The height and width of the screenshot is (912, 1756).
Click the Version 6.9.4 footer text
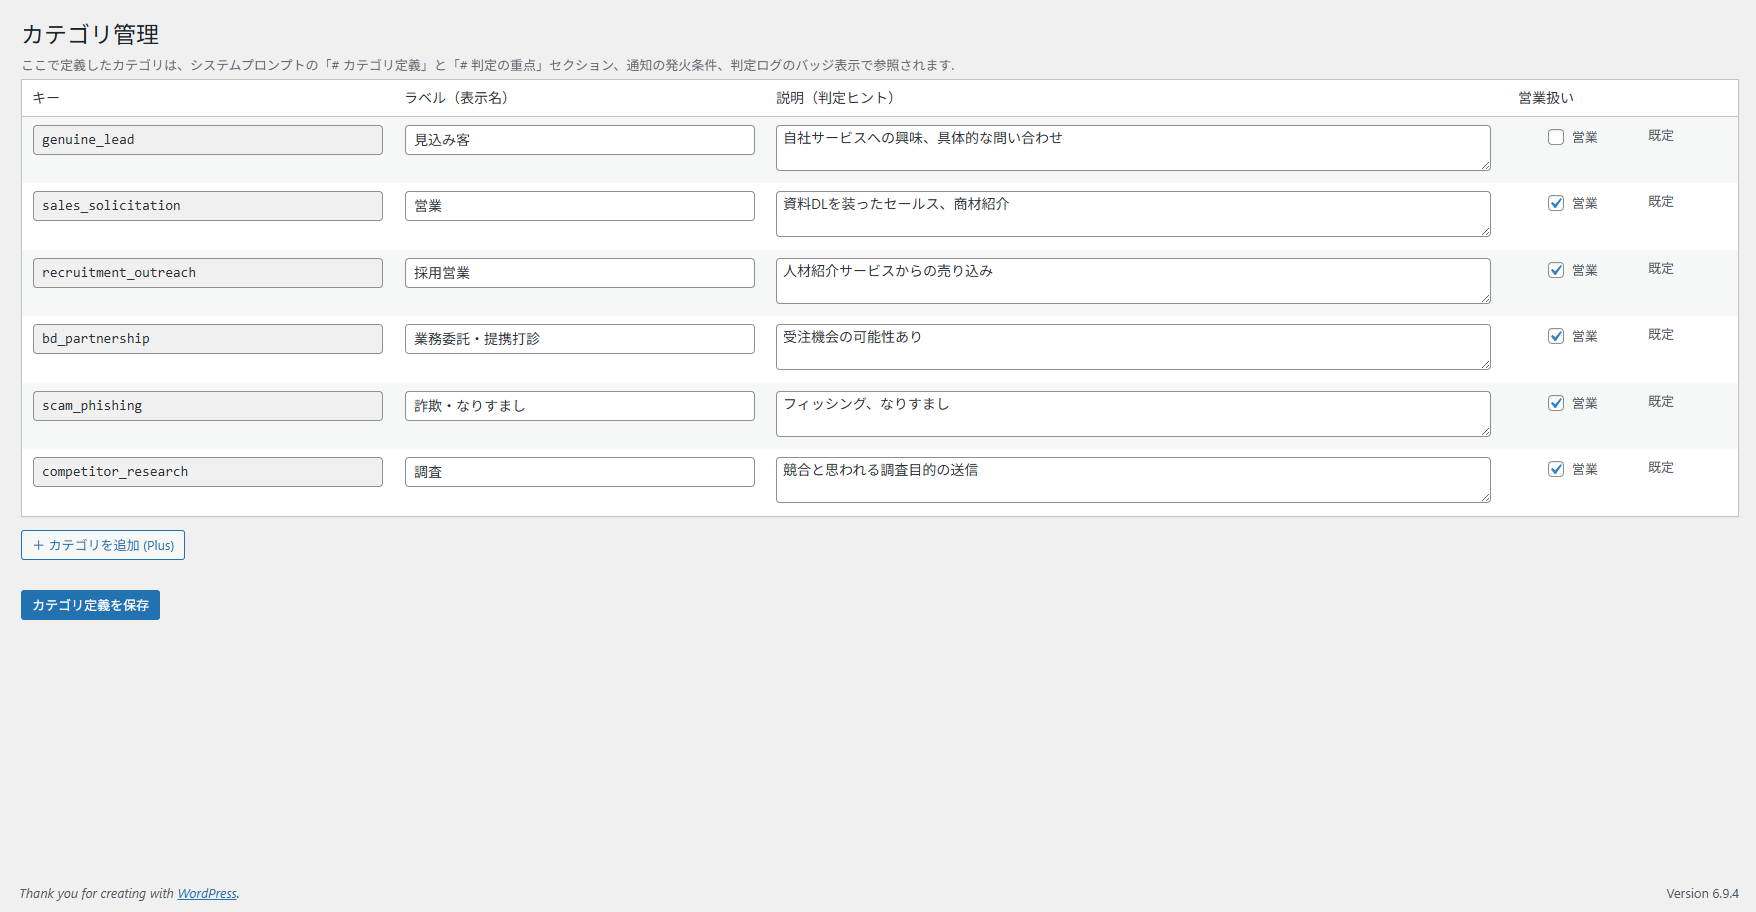tap(1702, 894)
